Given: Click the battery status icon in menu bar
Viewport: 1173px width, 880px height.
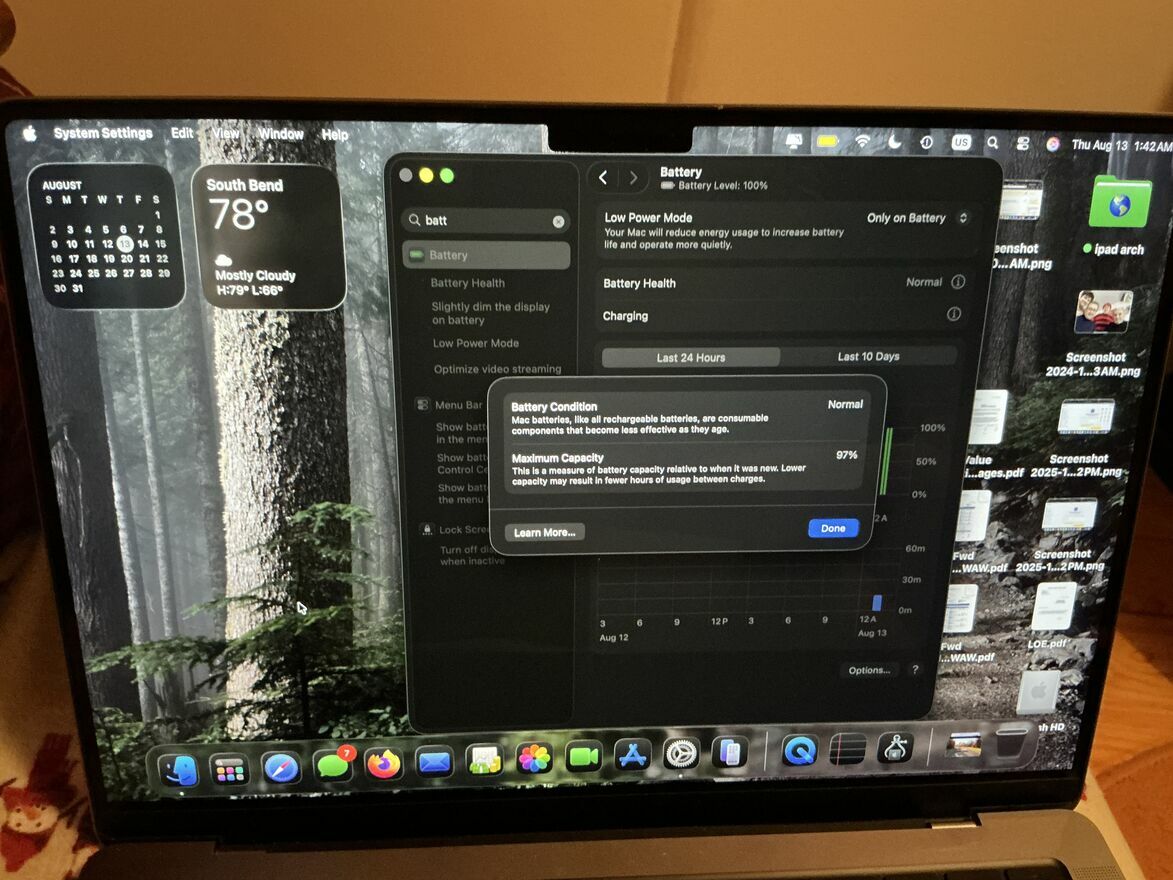Looking at the screenshot, I should tap(827, 141).
